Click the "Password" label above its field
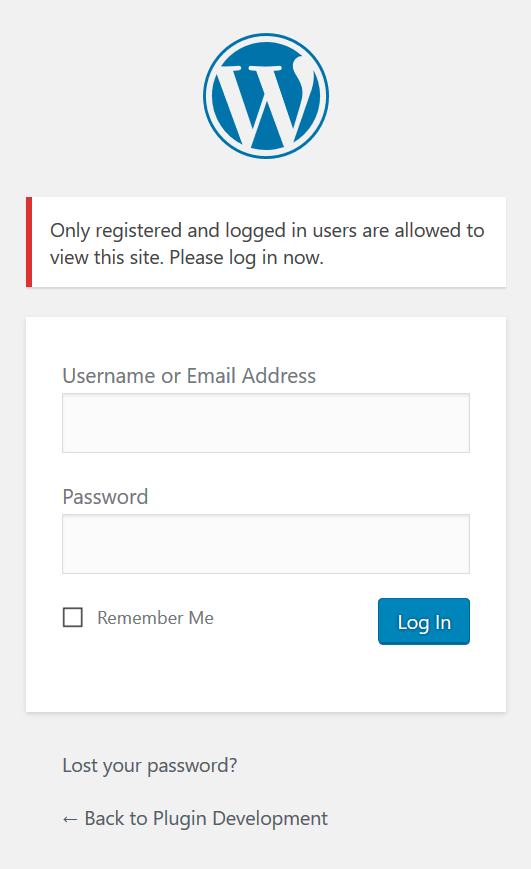531x869 pixels. pyautogui.click(x=105, y=497)
